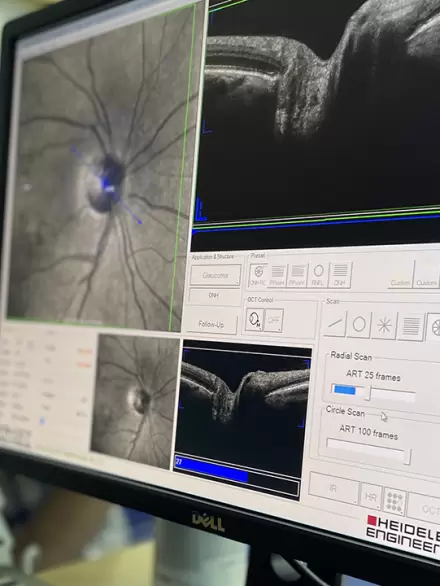This screenshot has height=586, width=440.
Task: Open the OFF dropdown in OCT Control
Action: tap(274, 320)
